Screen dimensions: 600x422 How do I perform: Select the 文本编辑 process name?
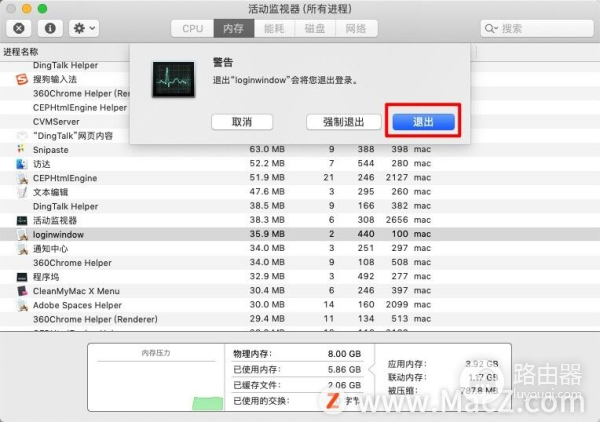(x=51, y=192)
